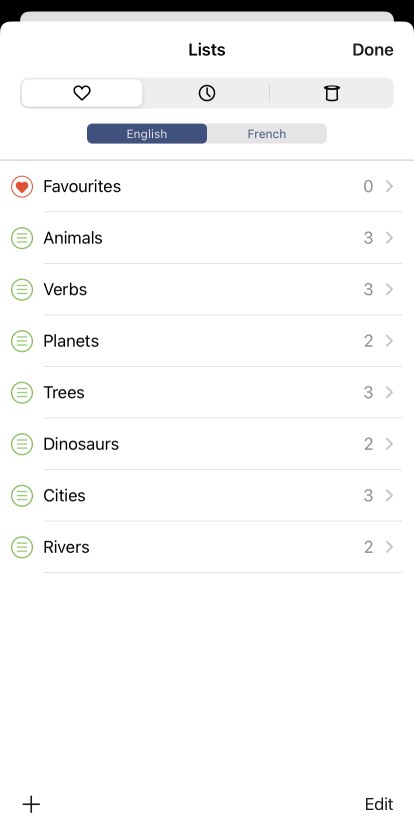Click the green list icon beside Rivers

point(22,547)
